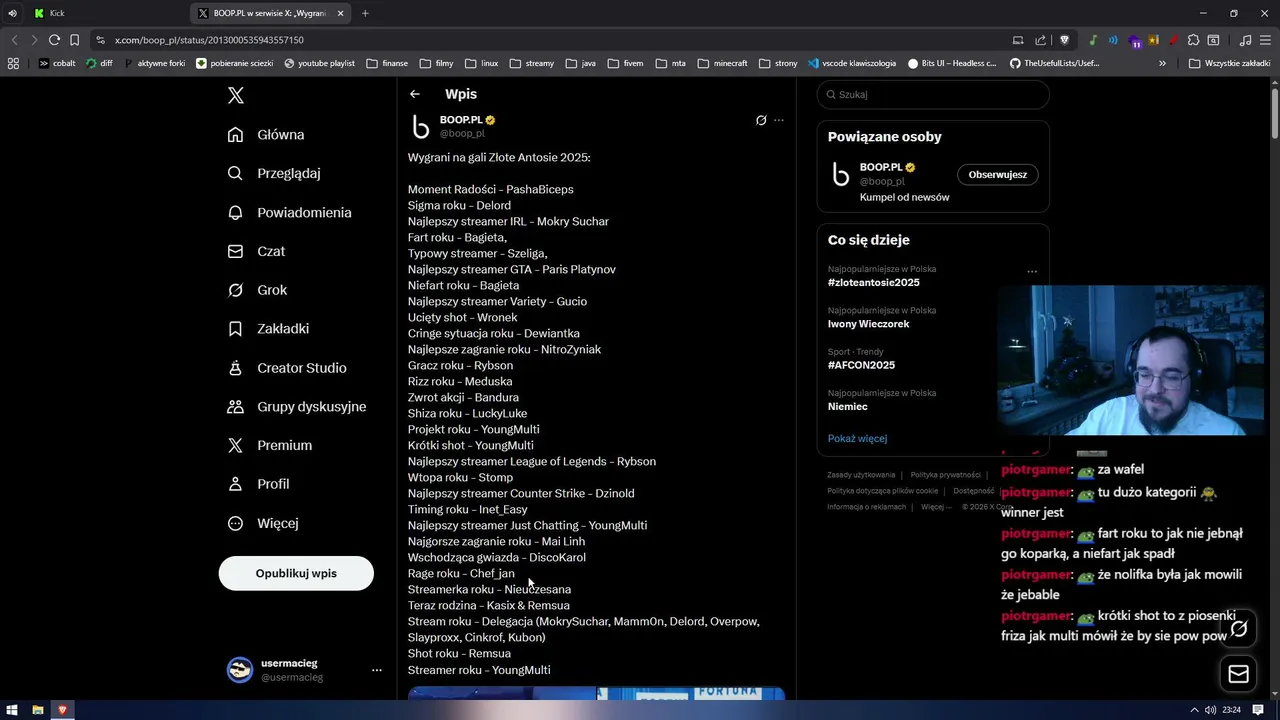Click the Opublikuj wpis button
Image resolution: width=1280 pixels, height=720 pixels.
(x=296, y=573)
